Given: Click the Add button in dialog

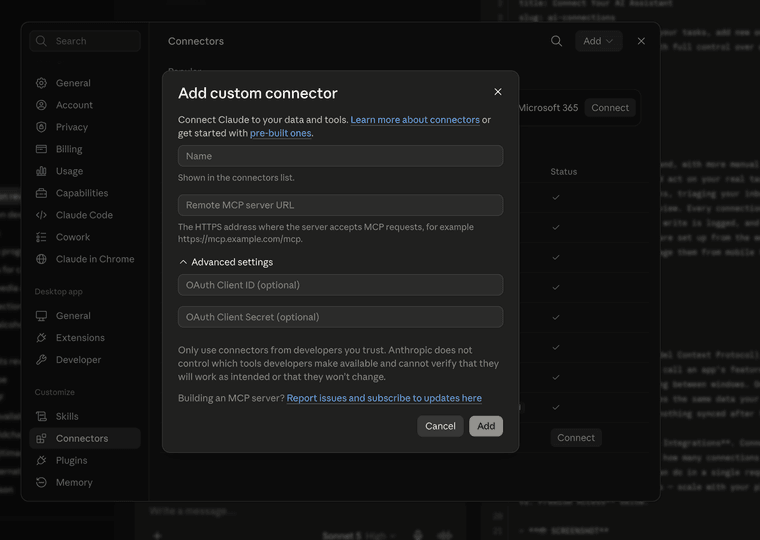Looking at the screenshot, I should (486, 426).
